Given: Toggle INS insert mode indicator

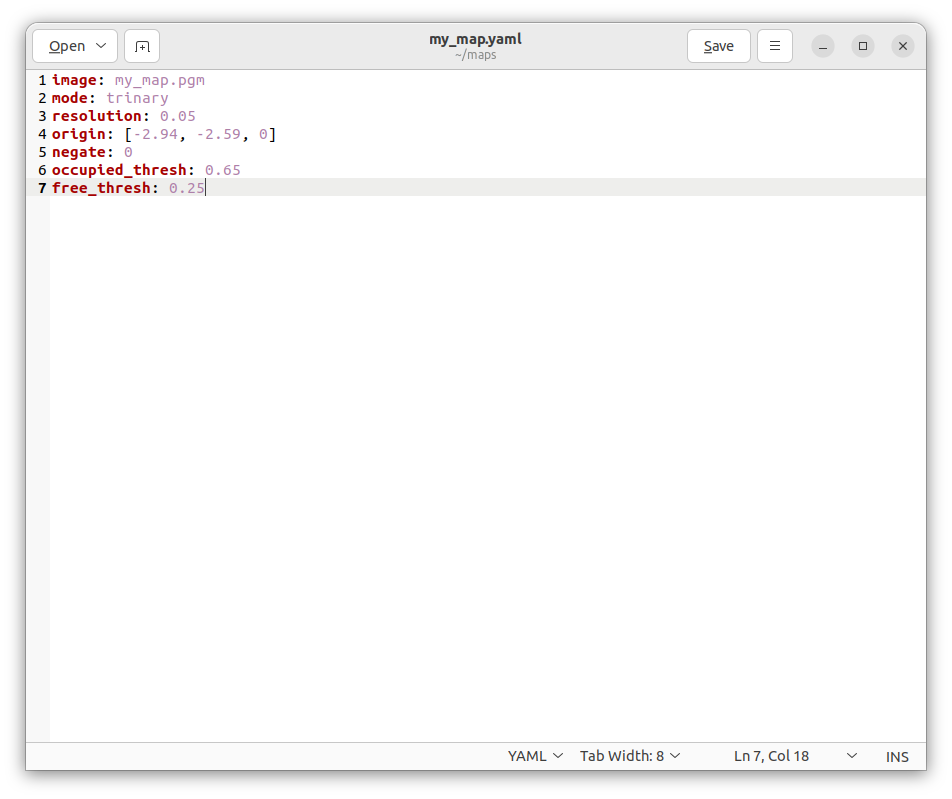Looking at the screenshot, I should click(897, 756).
